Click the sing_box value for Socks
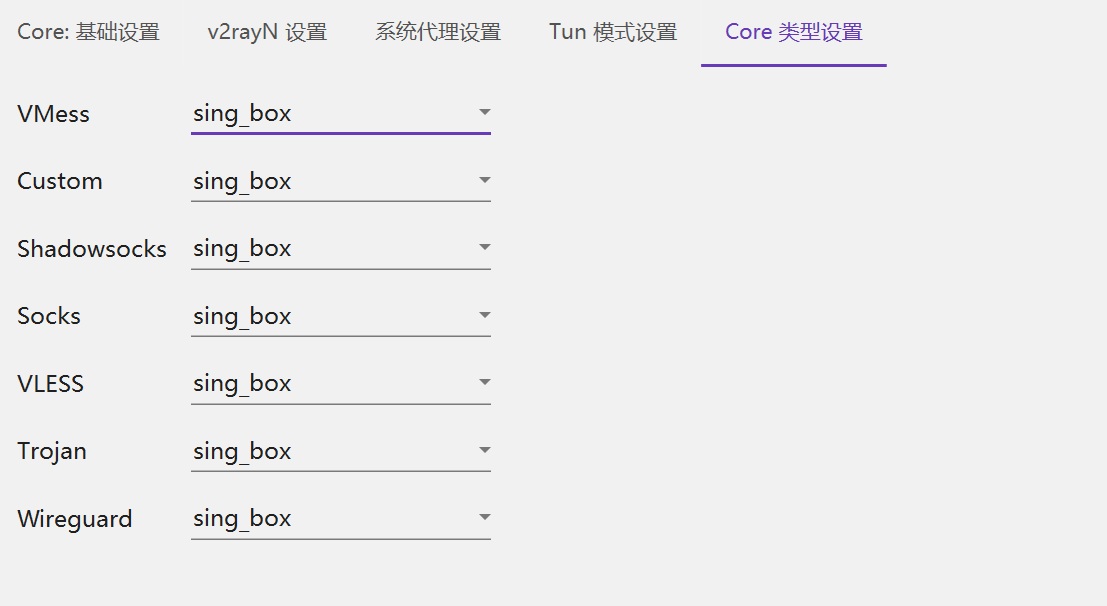1107x606 pixels. [x=242, y=316]
